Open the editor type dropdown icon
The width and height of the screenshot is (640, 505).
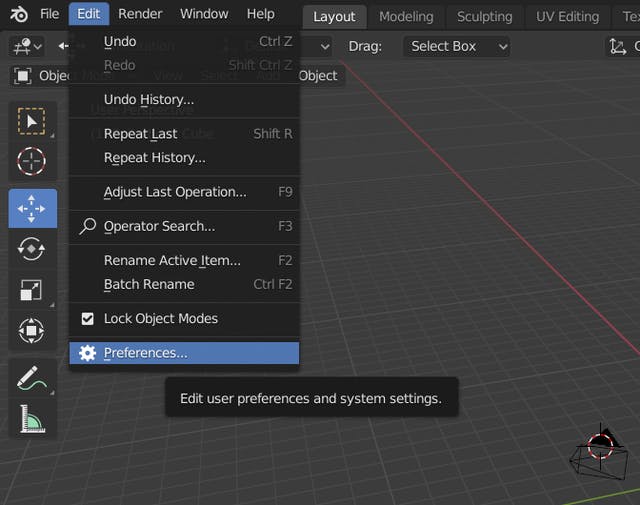27,46
